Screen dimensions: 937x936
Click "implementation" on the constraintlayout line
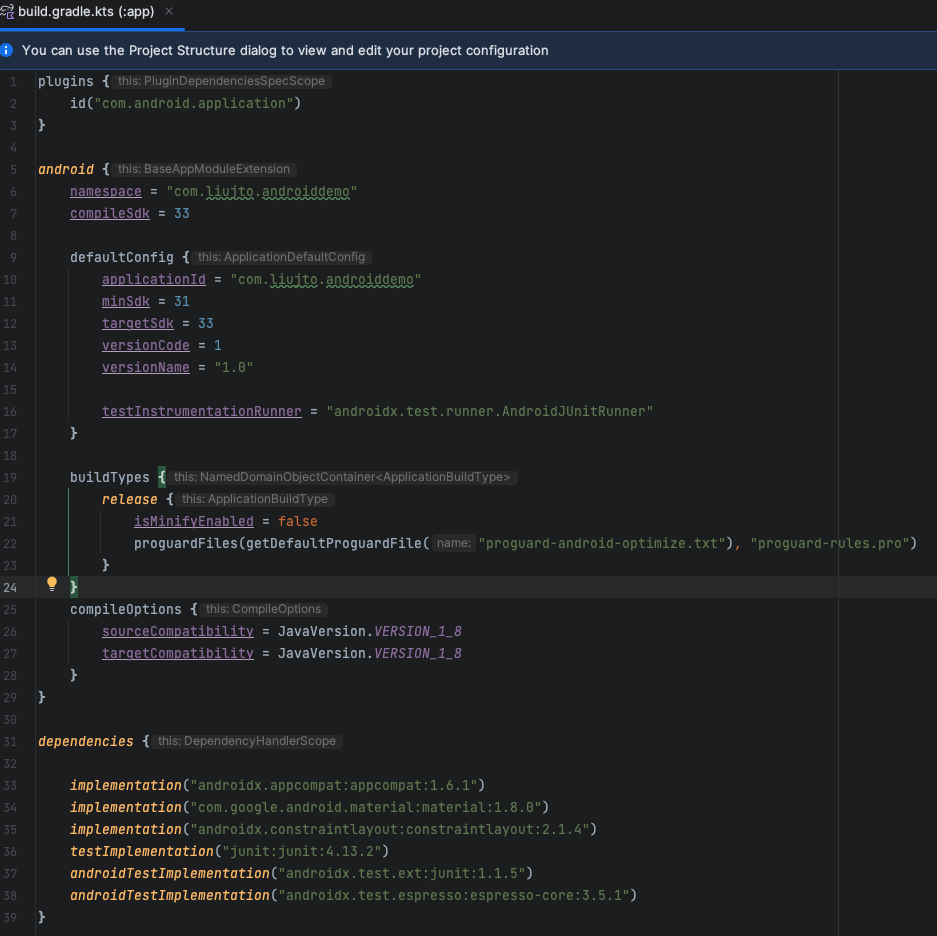click(x=125, y=830)
